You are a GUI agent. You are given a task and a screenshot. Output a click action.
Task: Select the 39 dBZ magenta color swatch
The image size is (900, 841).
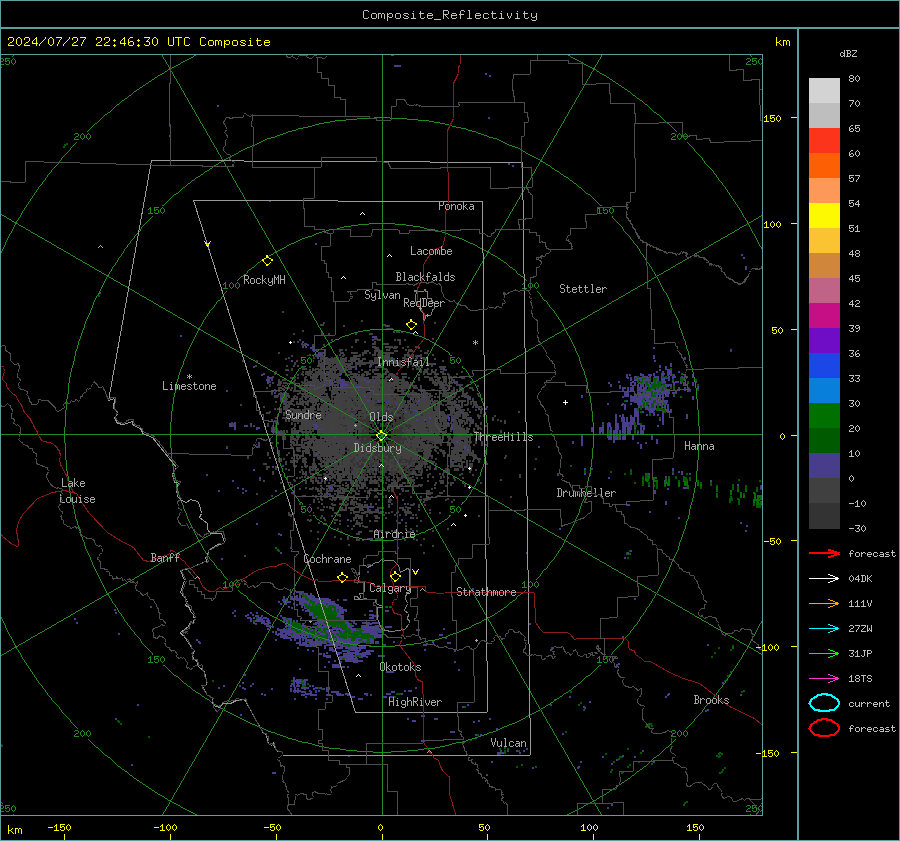(824, 316)
